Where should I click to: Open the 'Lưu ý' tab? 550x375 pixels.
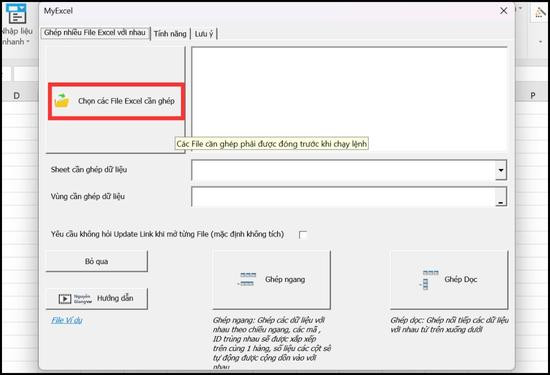tap(204, 34)
